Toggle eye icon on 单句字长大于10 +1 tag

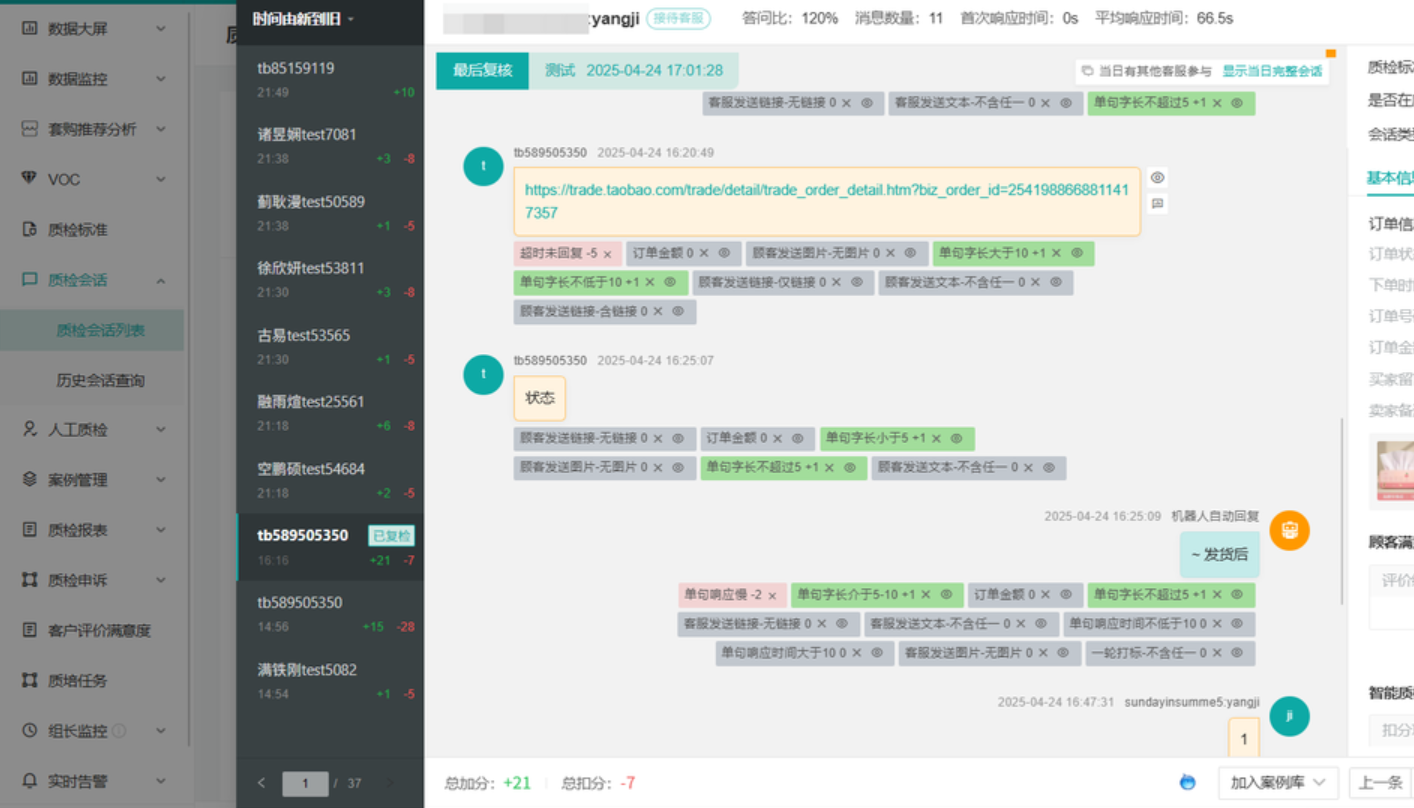pos(1077,254)
